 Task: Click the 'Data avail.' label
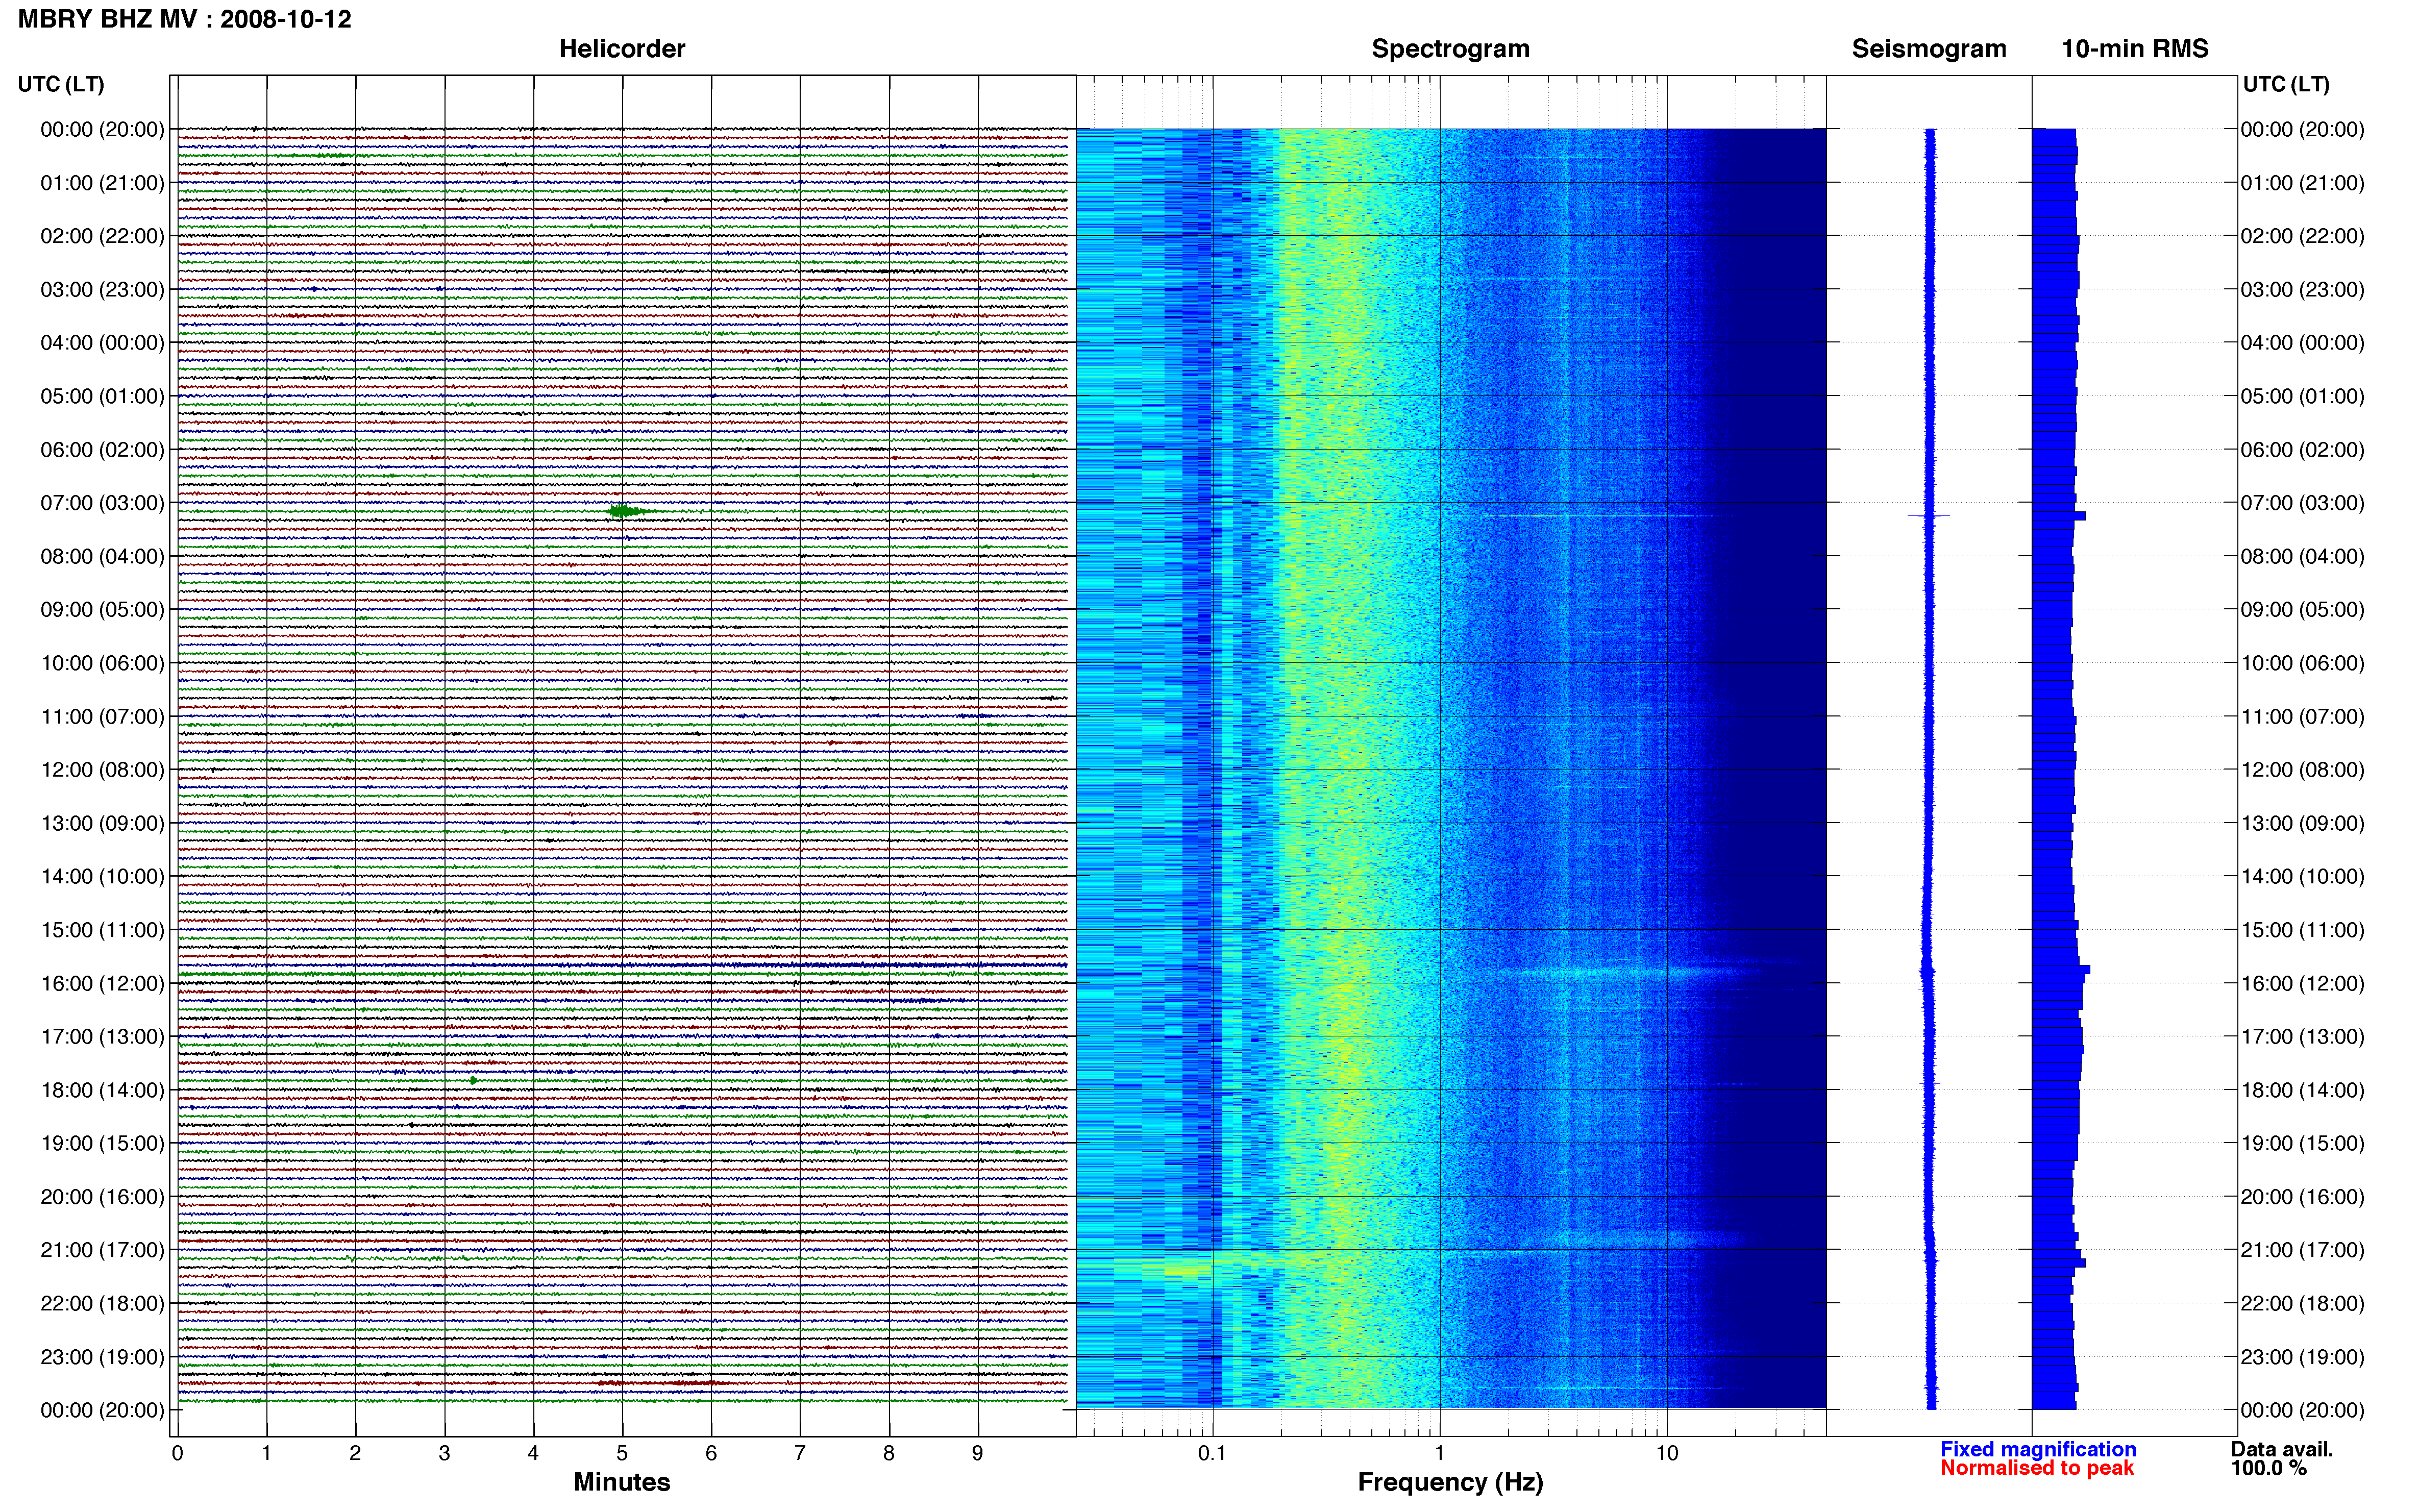[2282, 1449]
